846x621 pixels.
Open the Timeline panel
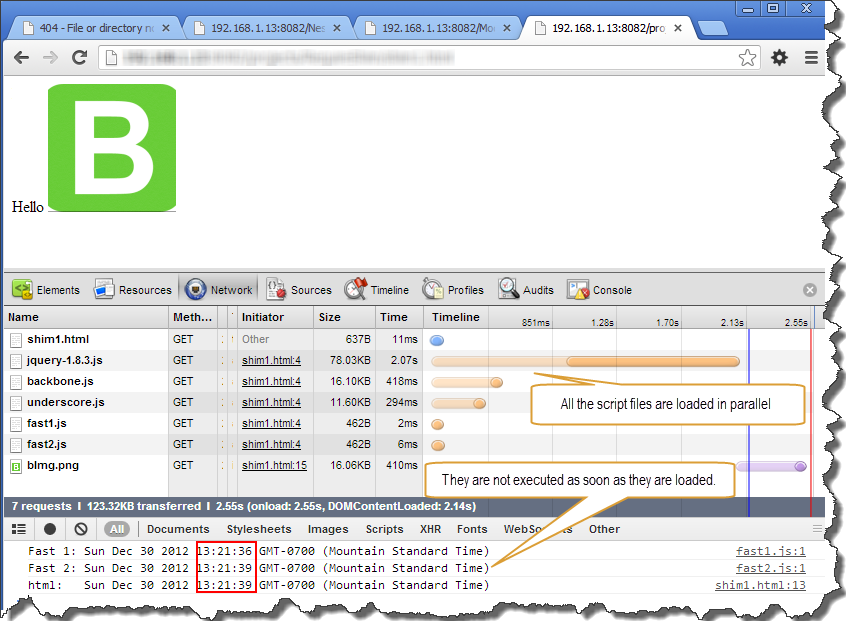(377, 290)
